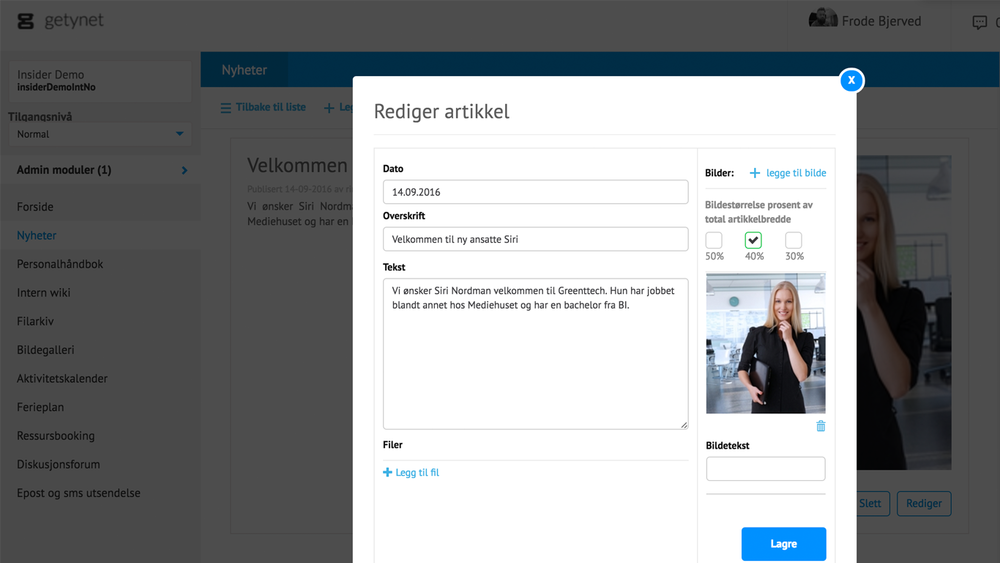Open Aktivitetskalender in sidebar menu
The width and height of the screenshot is (1000, 563).
pyautogui.click(x=62, y=379)
